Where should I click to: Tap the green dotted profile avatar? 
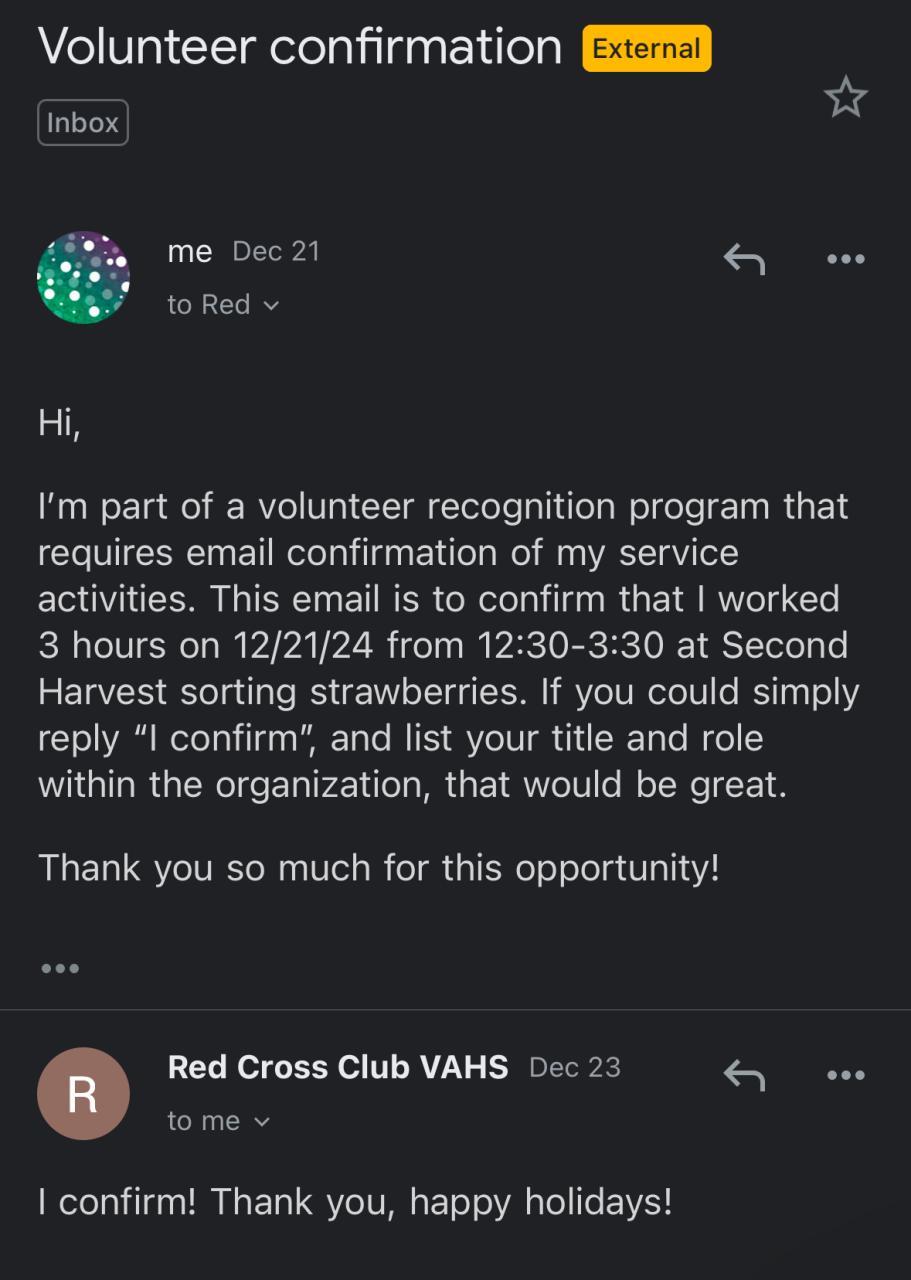point(83,277)
